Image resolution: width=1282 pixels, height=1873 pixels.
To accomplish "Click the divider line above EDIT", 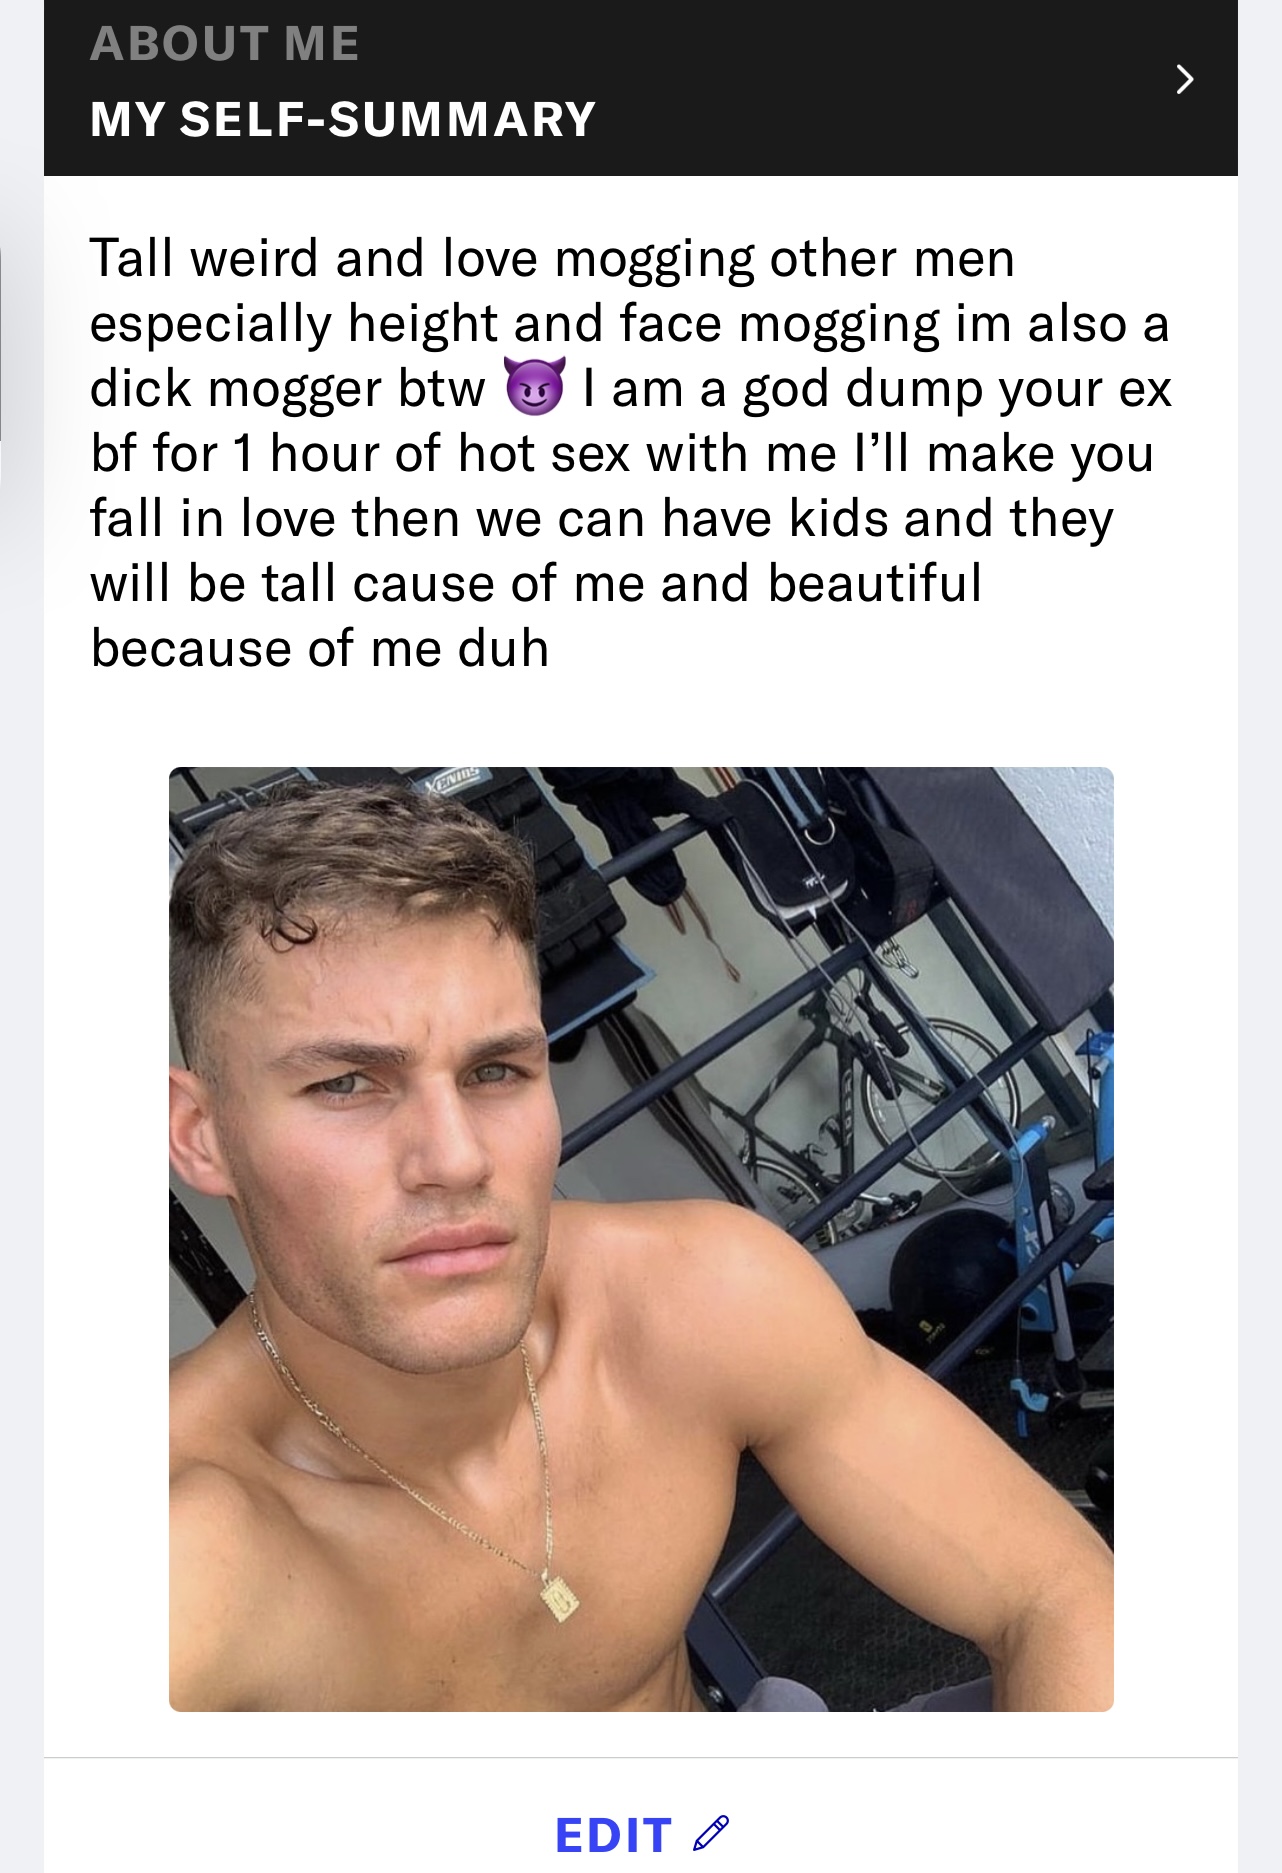I will click(640, 1757).
